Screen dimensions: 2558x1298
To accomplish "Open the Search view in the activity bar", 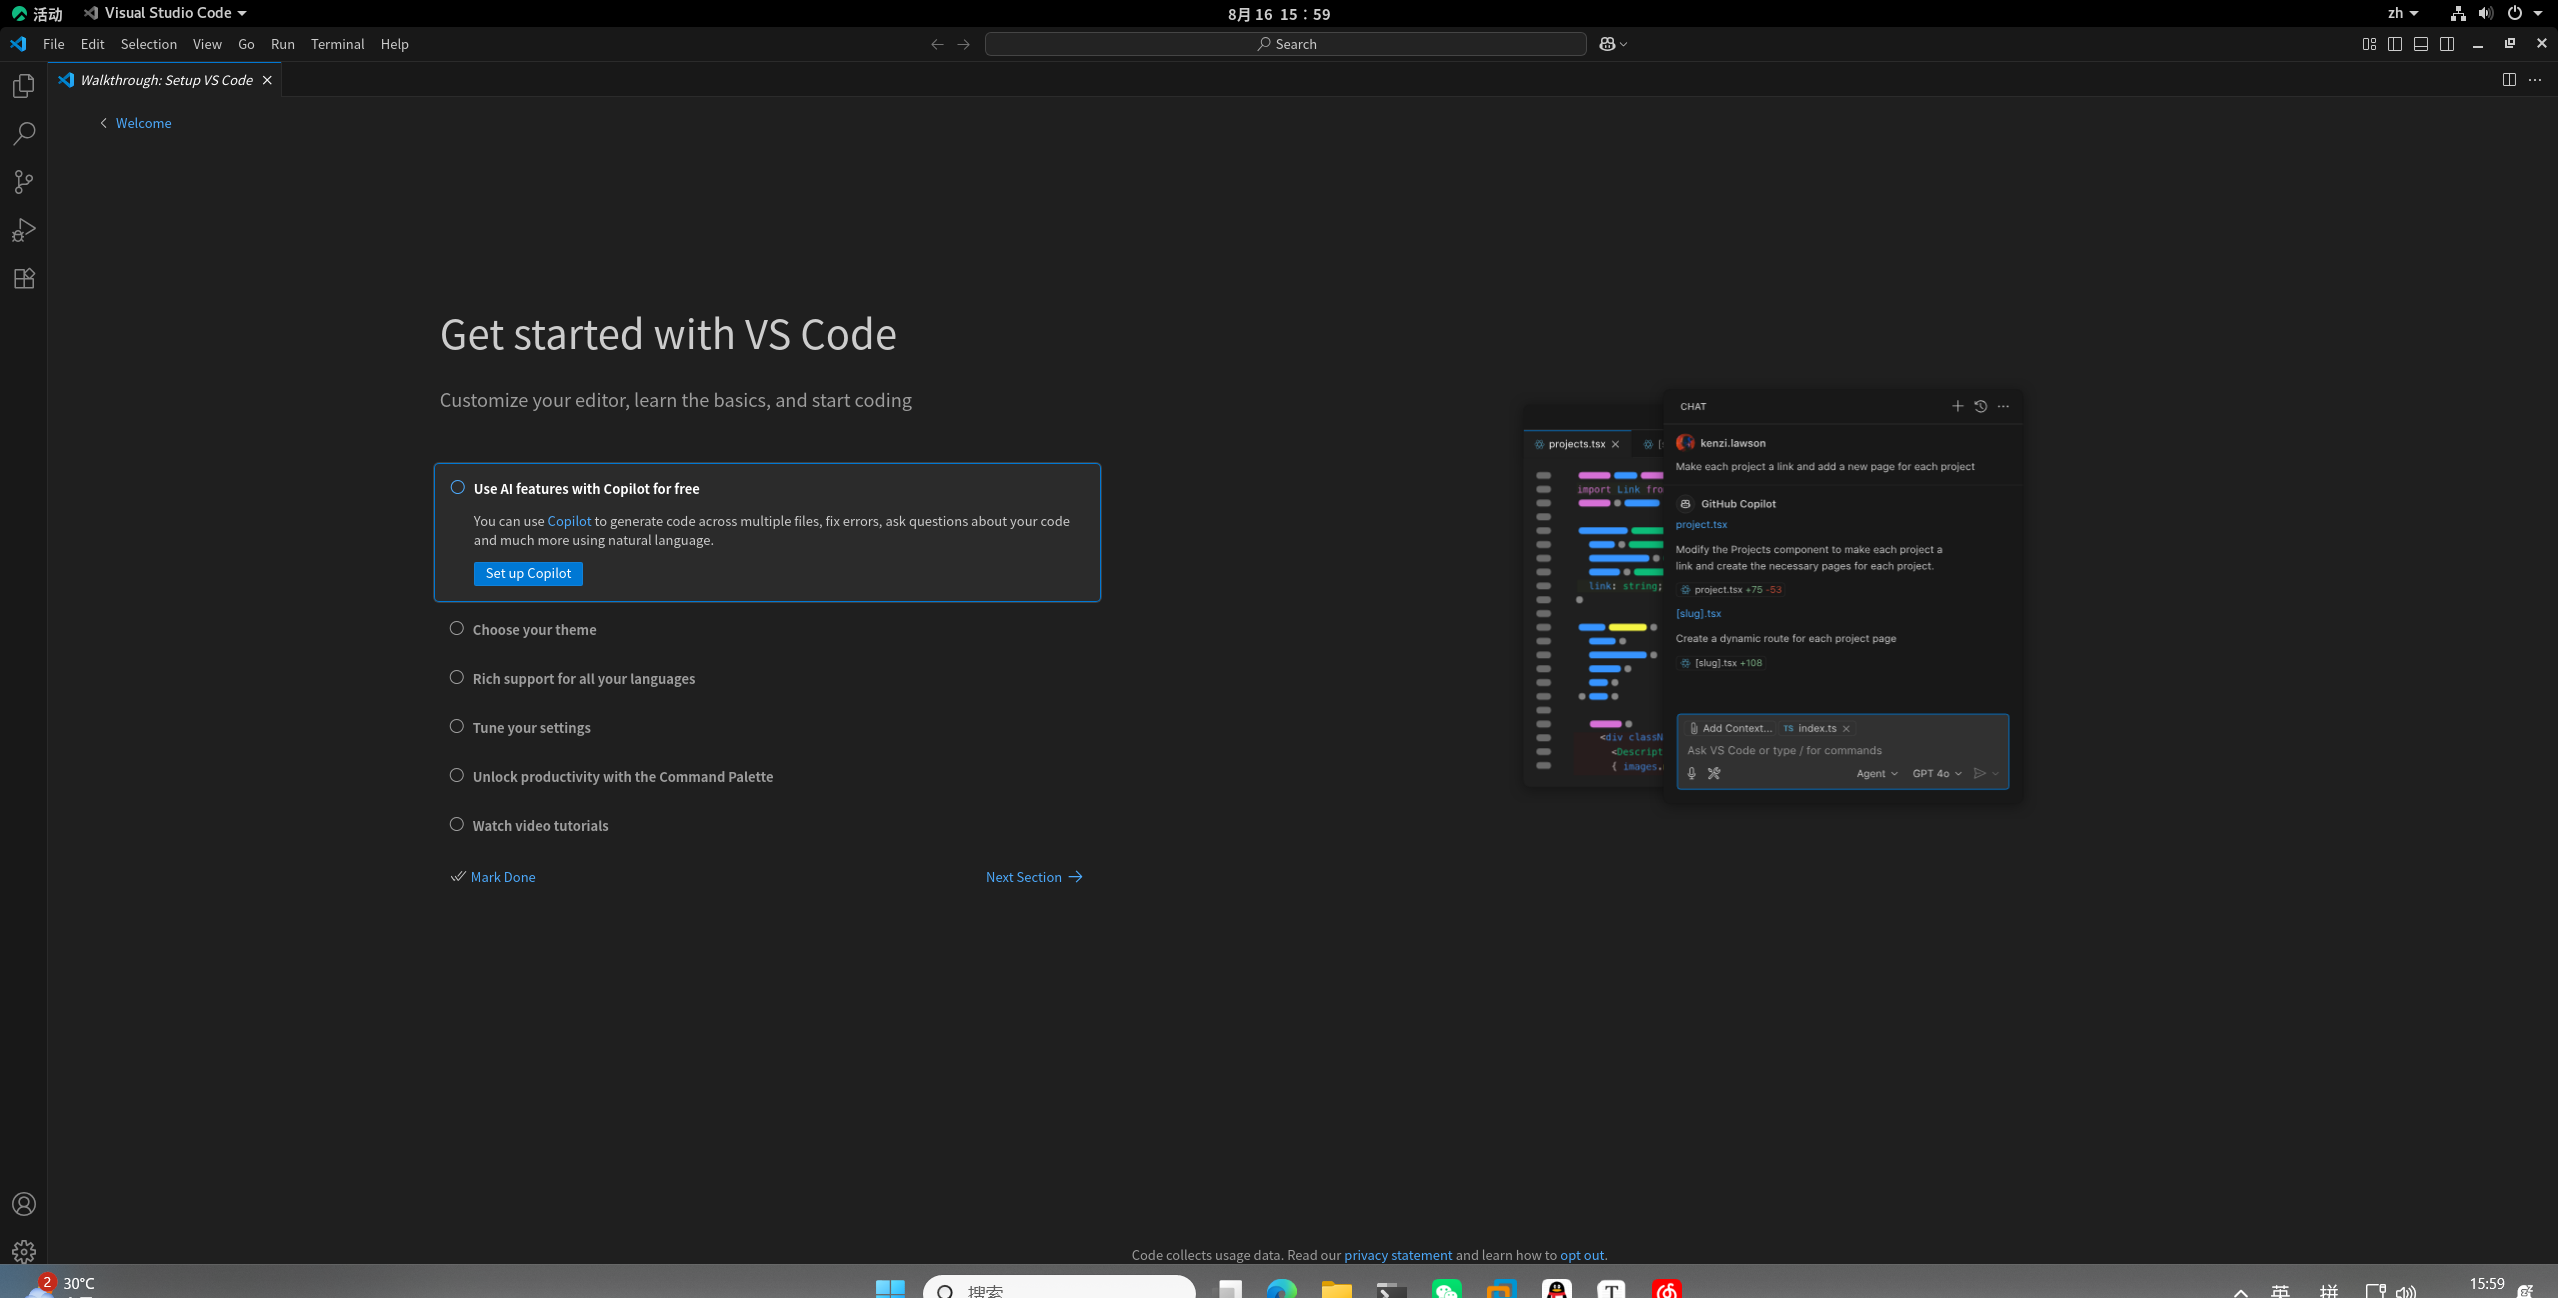I will [23, 133].
